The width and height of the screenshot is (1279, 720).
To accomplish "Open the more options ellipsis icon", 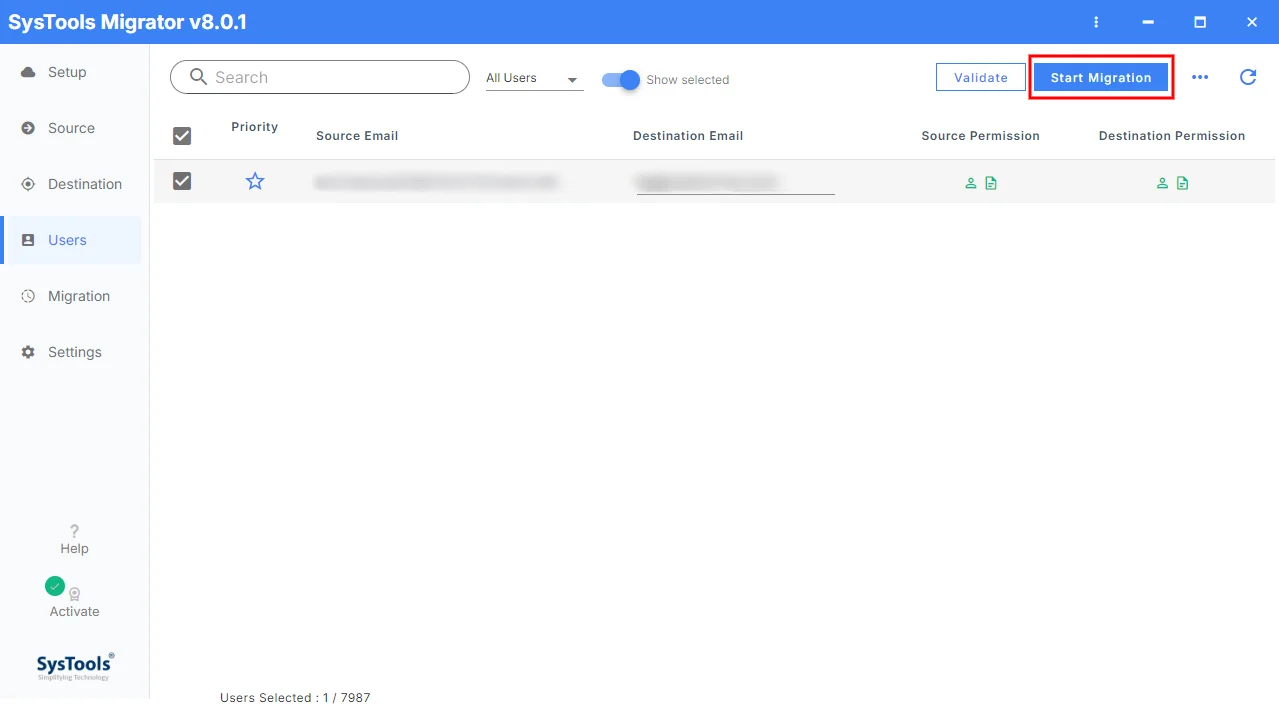I will (1200, 77).
